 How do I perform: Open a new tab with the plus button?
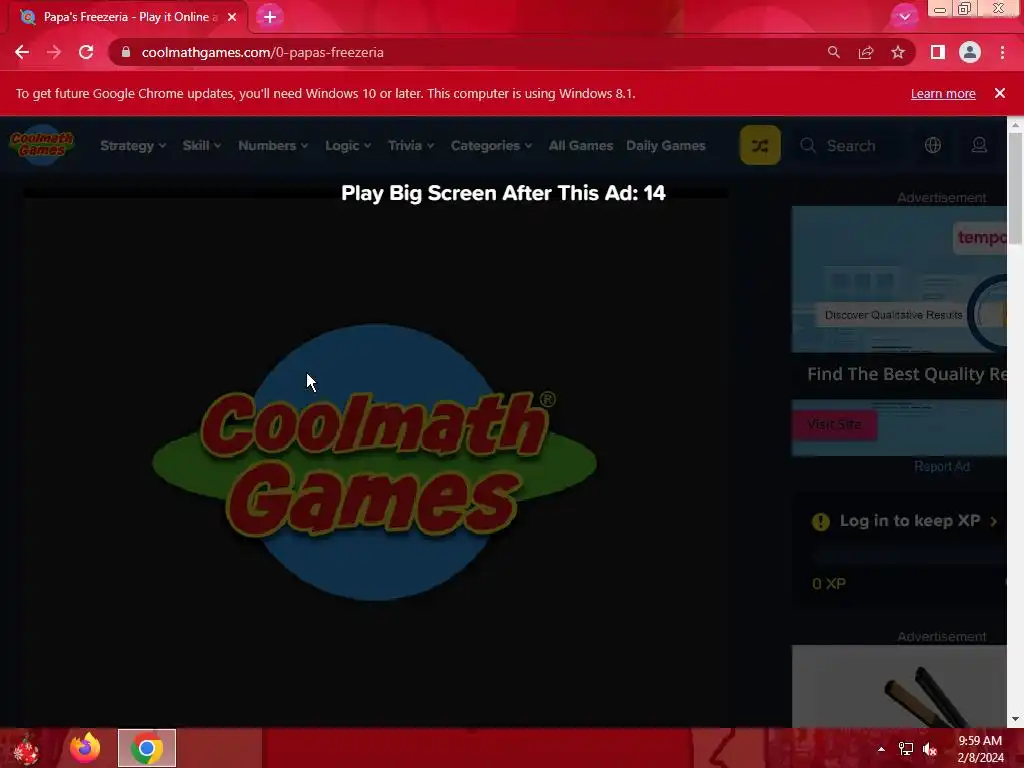(270, 17)
